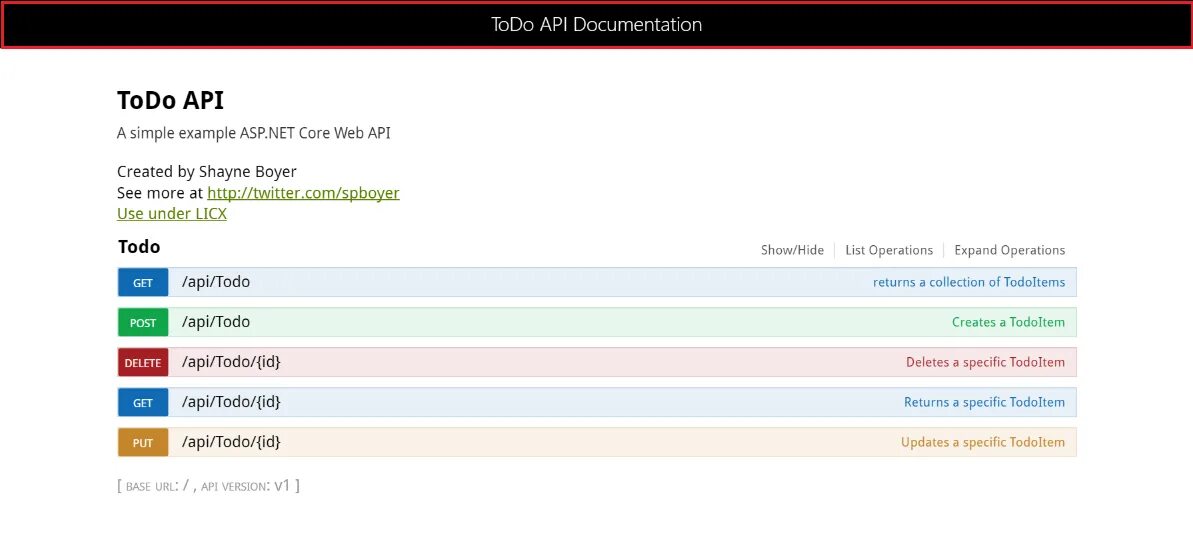Click 'A simple example ASP.NET Core Web API' text
This screenshot has height=537, width=1193.
pyautogui.click(x=254, y=133)
